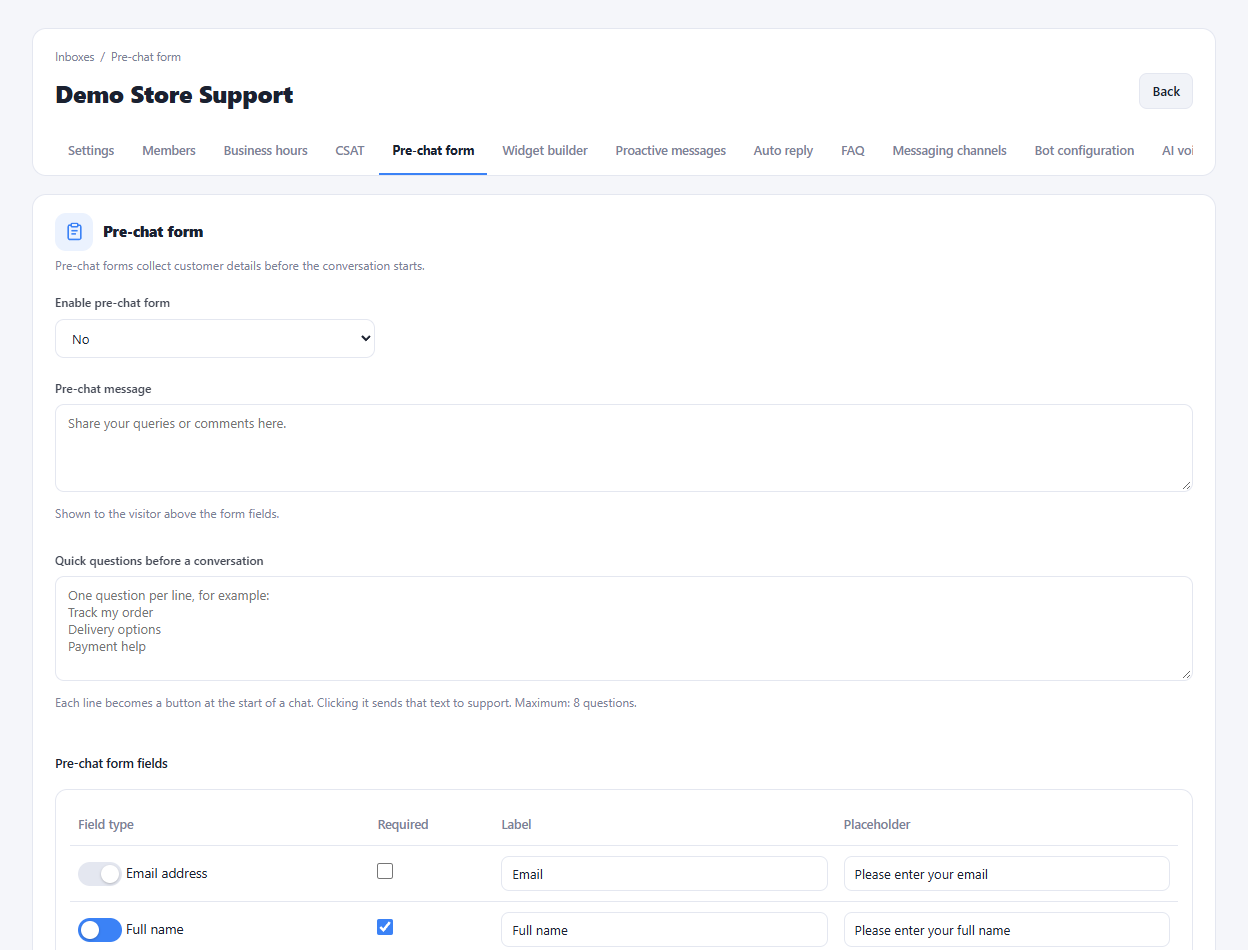This screenshot has width=1248, height=950.
Task: Click the Required column header
Action: coord(403,825)
